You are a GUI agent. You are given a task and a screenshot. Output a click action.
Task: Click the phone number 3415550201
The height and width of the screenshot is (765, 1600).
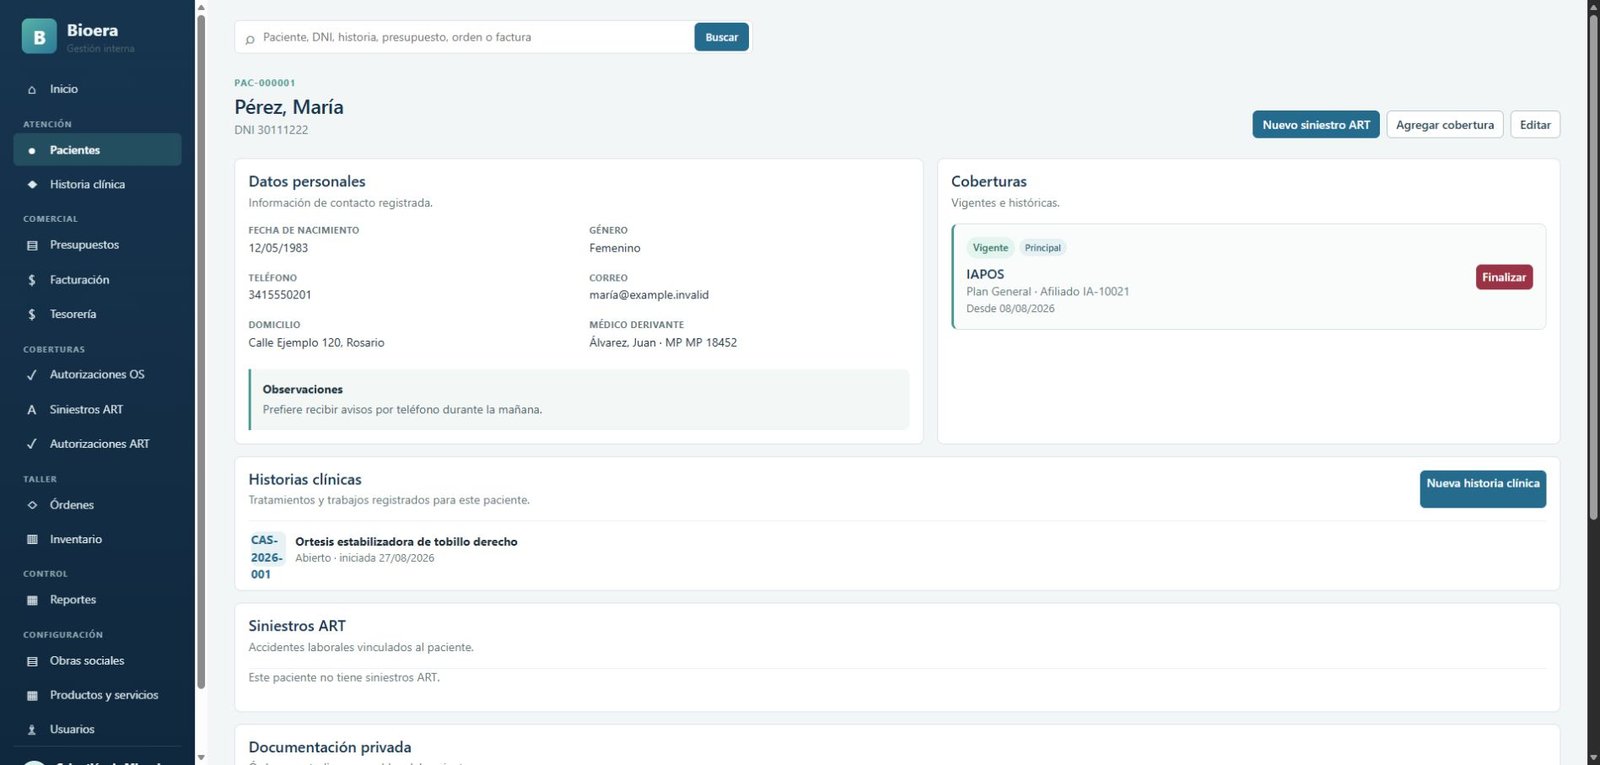pyautogui.click(x=280, y=295)
